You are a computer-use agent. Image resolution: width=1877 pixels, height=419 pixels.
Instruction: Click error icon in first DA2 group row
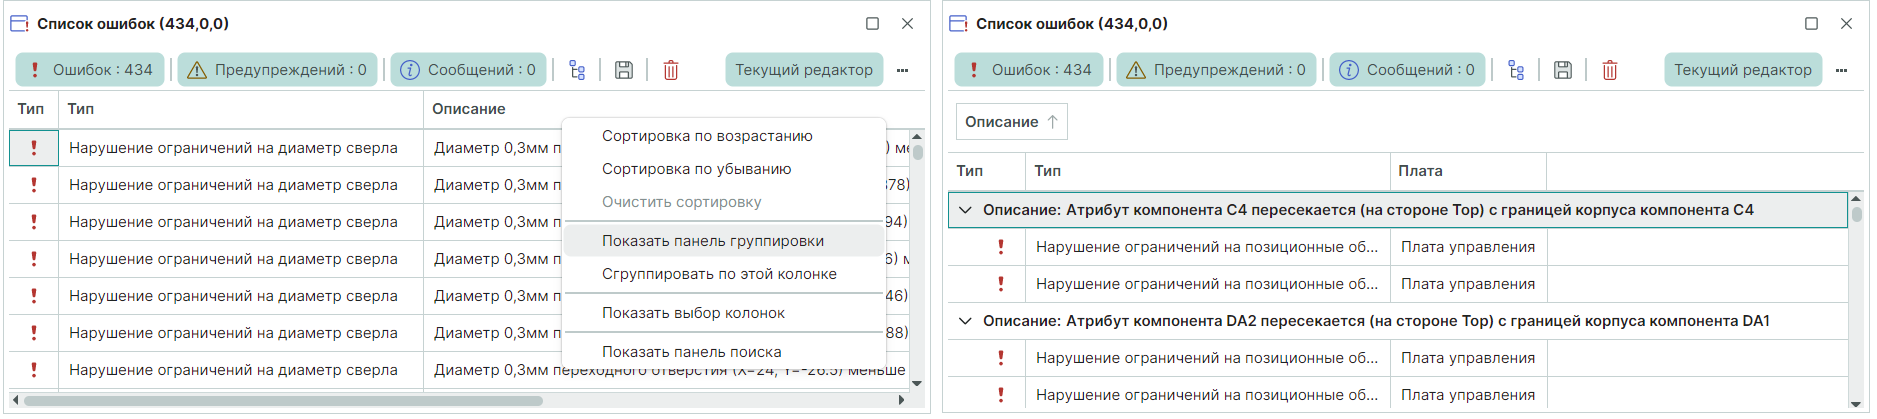point(1001,358)
